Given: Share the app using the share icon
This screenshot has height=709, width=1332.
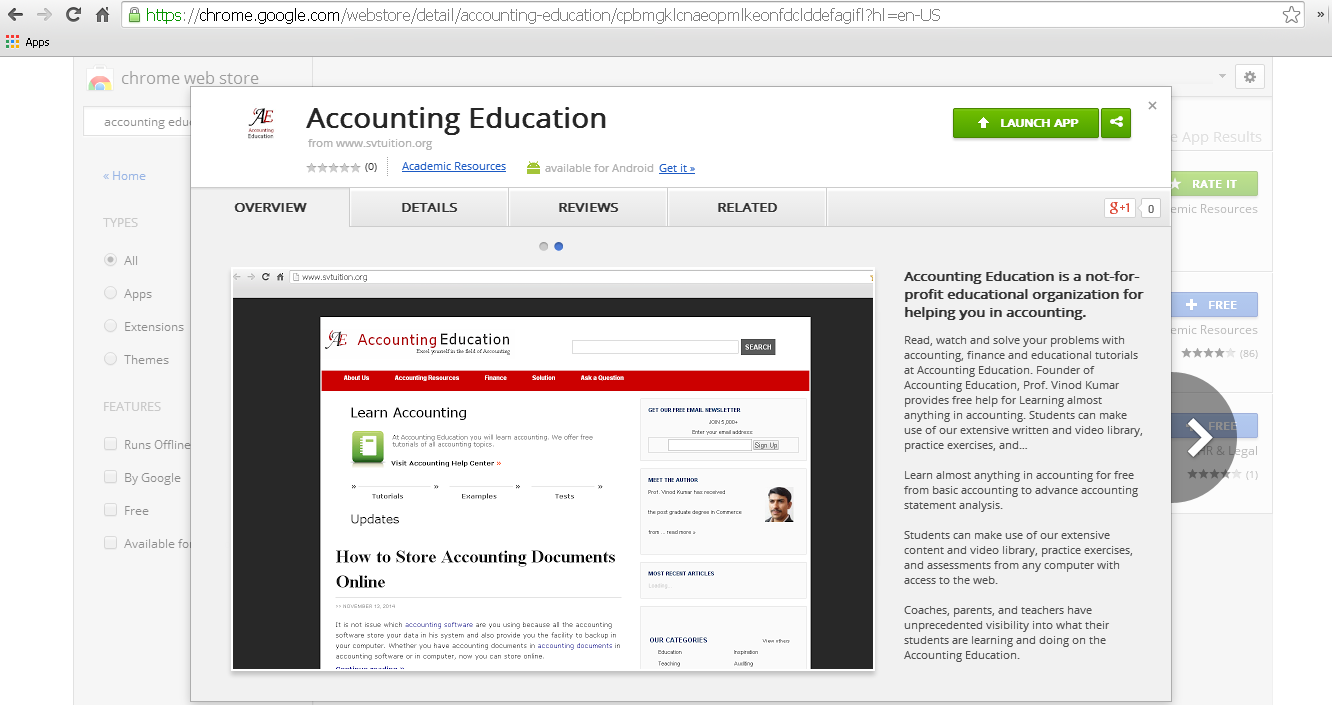Looking at the screenshot, I should point(1116,123).
